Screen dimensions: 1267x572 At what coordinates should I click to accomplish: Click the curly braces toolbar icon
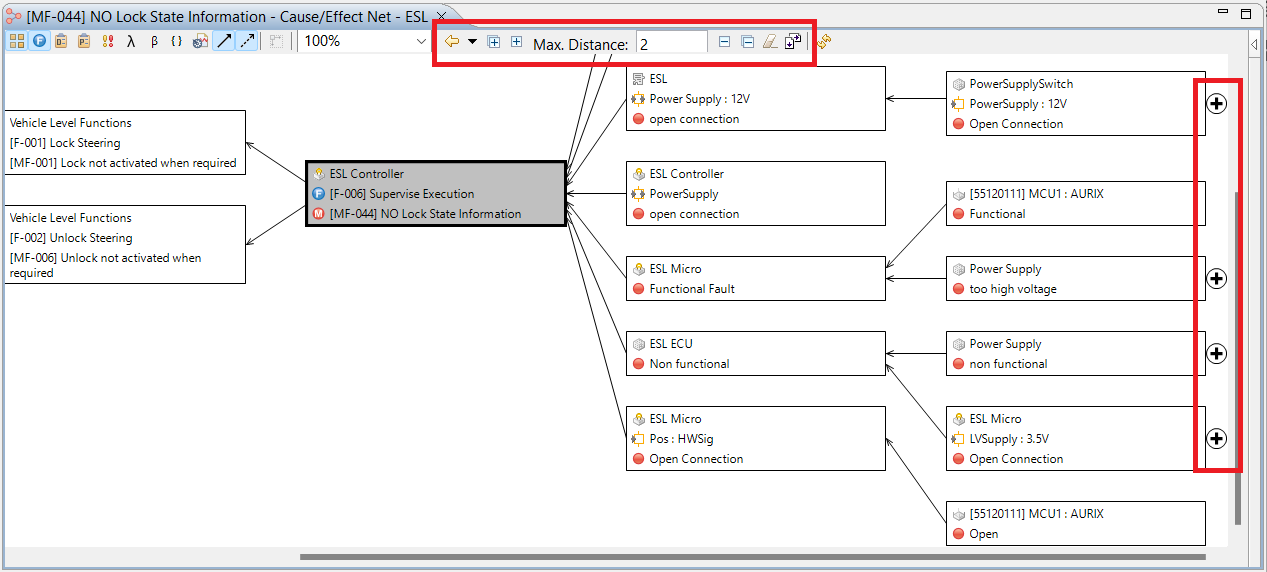coord(176,42)
